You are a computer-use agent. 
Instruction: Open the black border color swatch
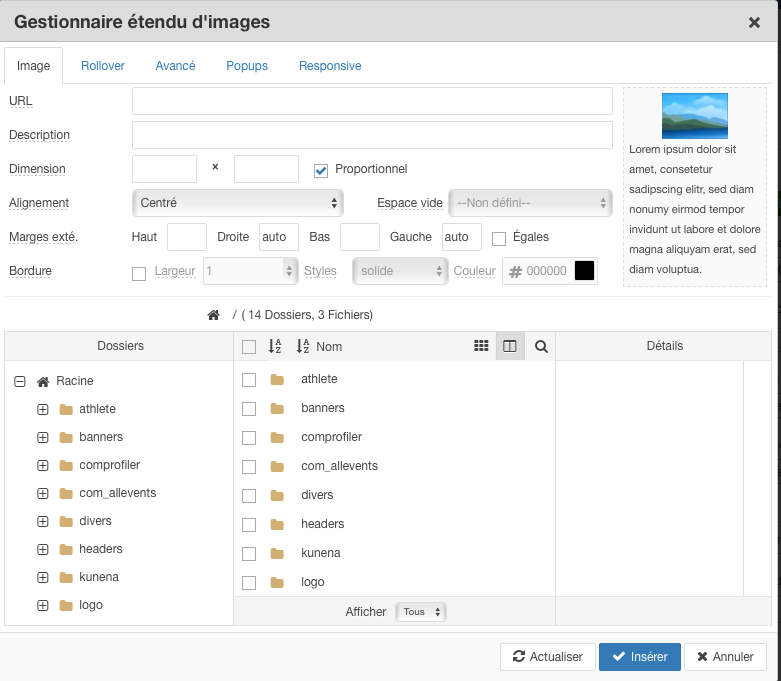[584, 271]
